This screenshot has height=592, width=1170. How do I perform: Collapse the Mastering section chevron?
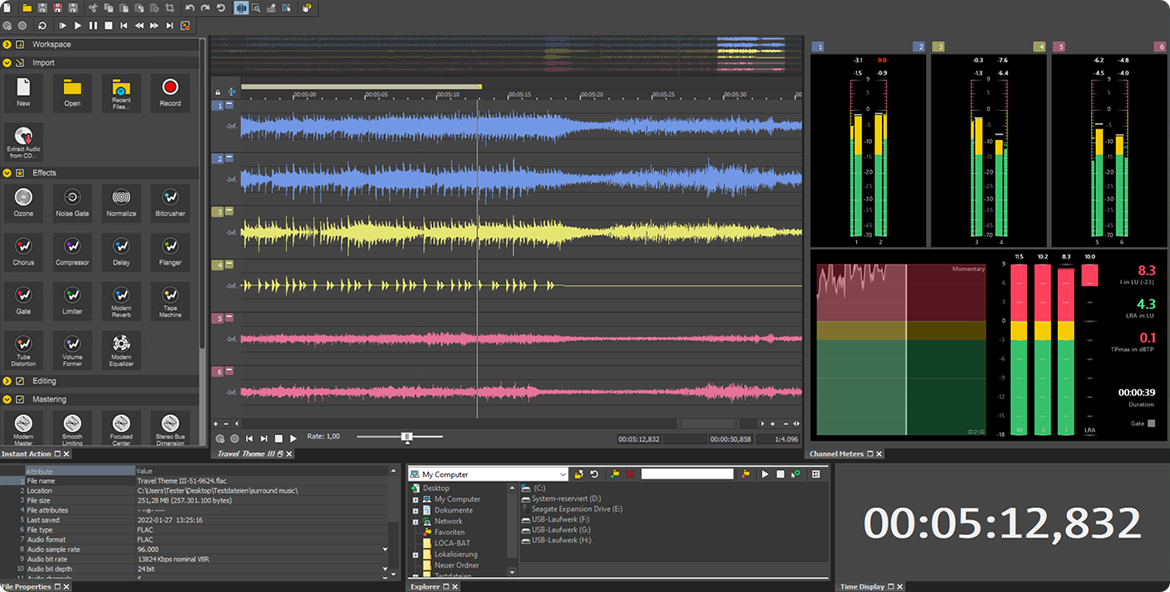tap(7, 399)
